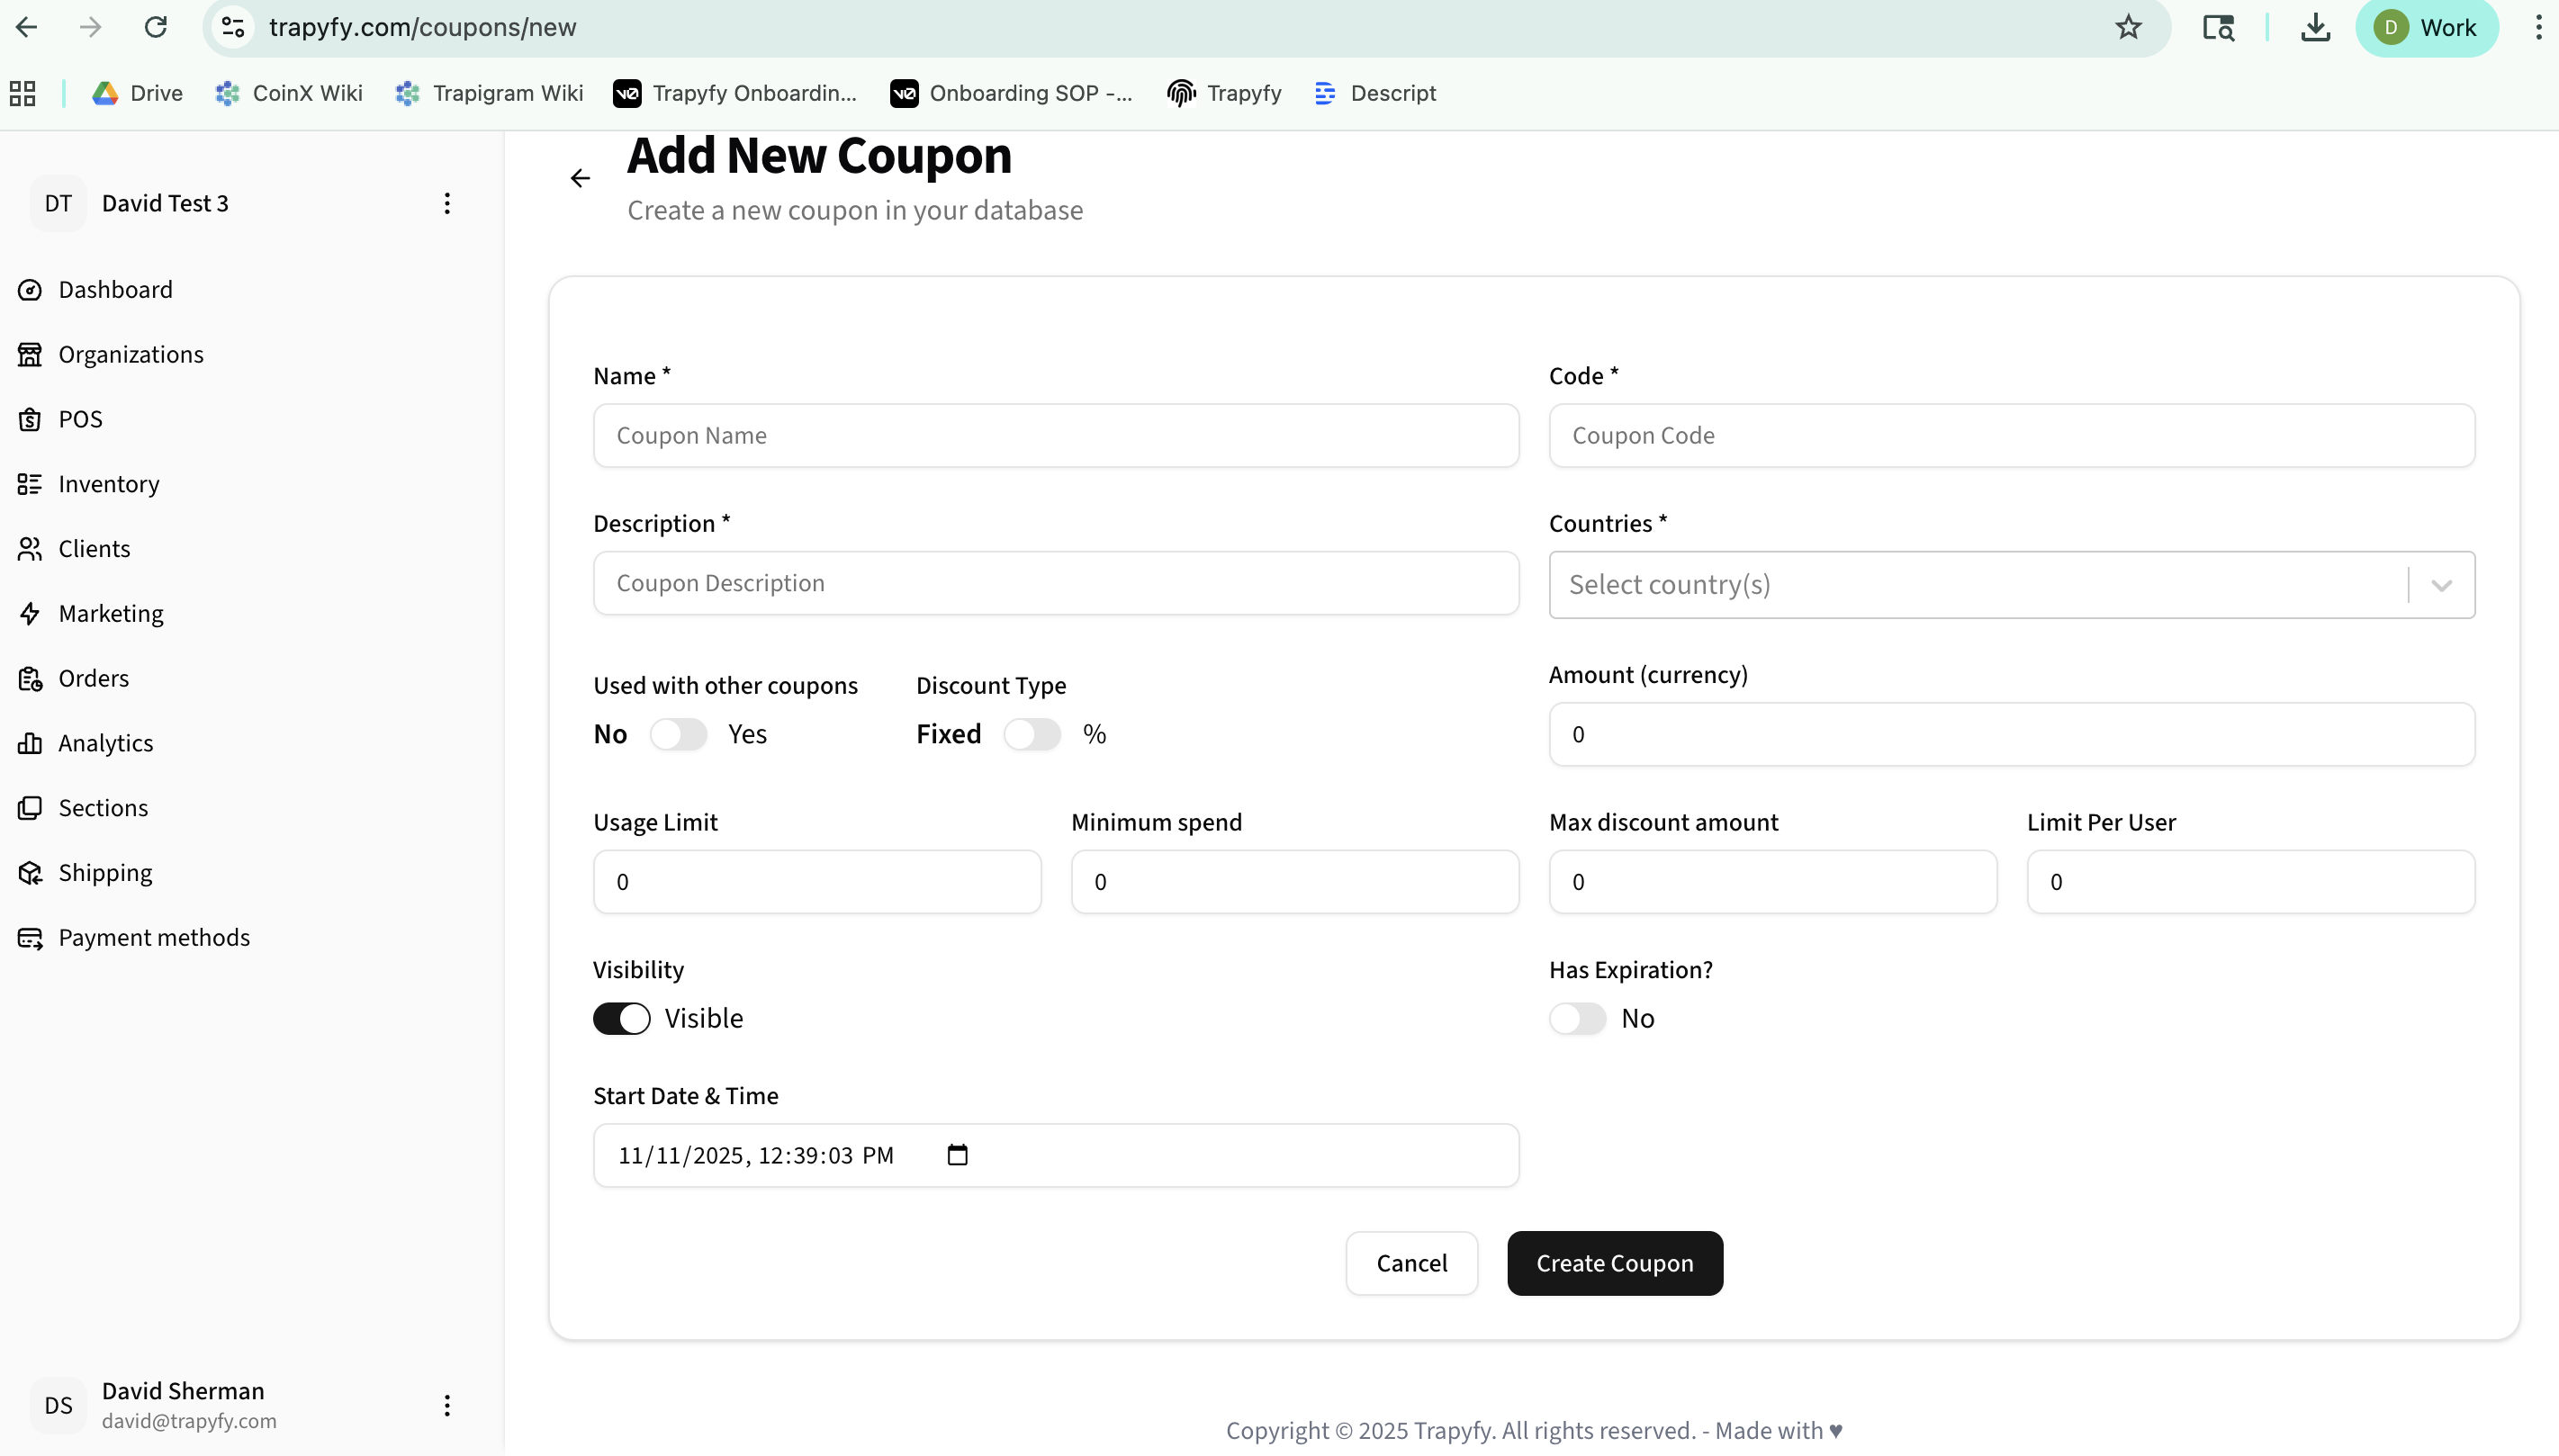Toggle Used with other coupons switch

coord(678,734)
